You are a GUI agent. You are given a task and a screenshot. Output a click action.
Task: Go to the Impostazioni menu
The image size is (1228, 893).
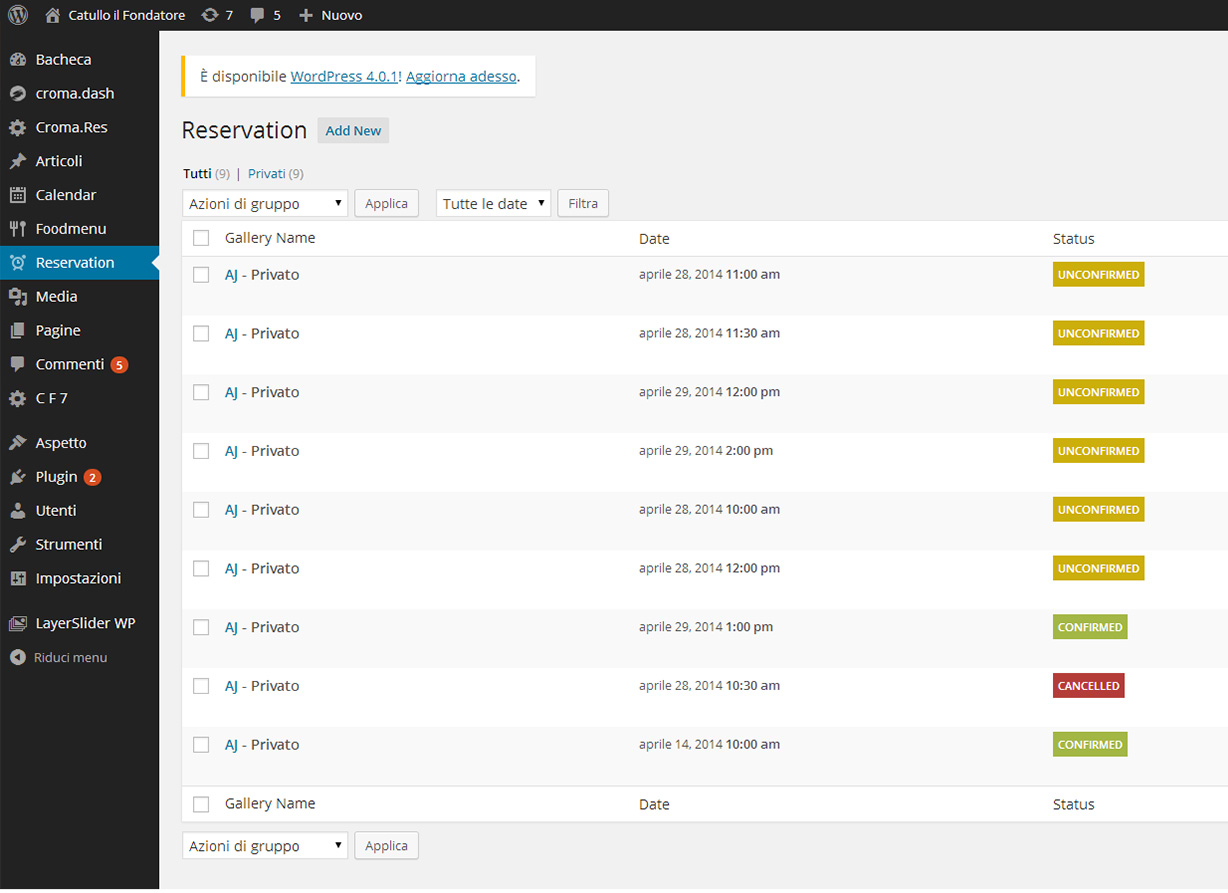click(78, 578)
